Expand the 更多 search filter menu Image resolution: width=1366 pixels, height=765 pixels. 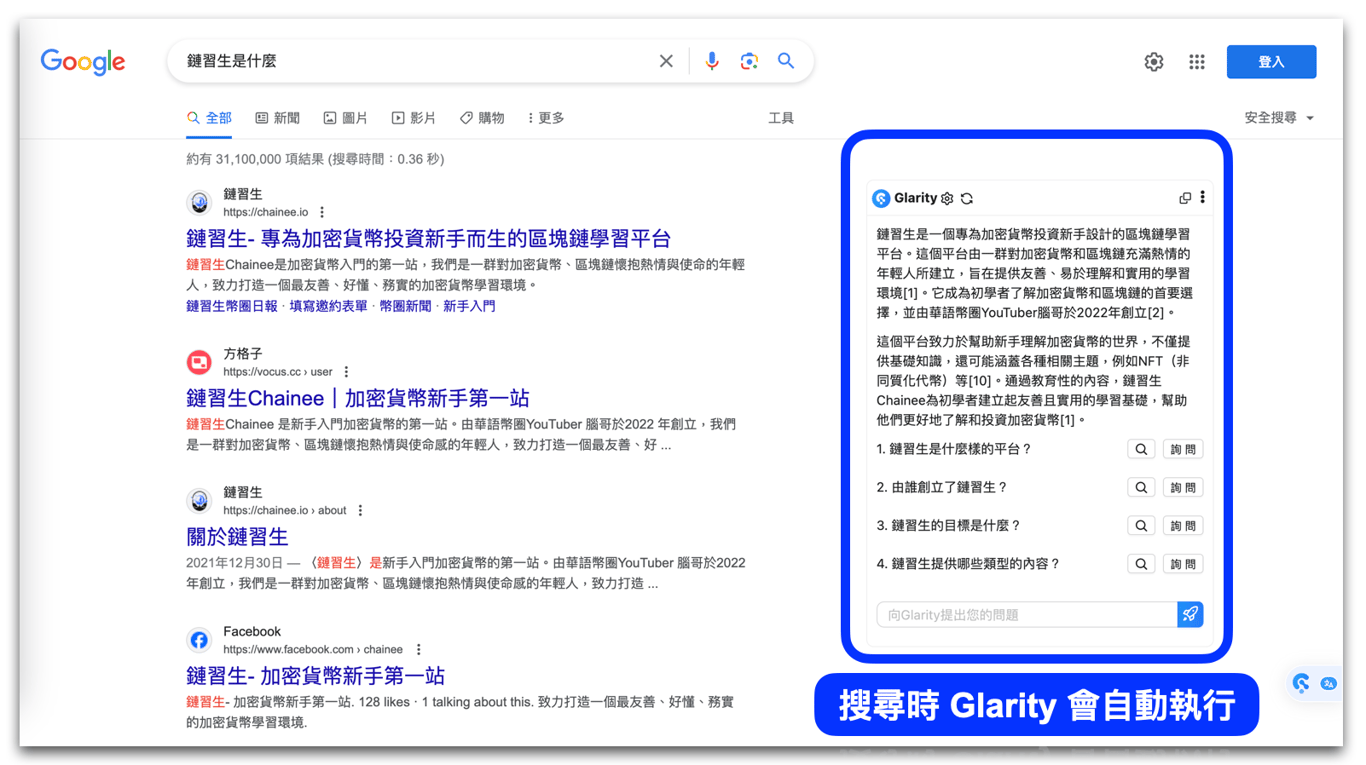546,118
